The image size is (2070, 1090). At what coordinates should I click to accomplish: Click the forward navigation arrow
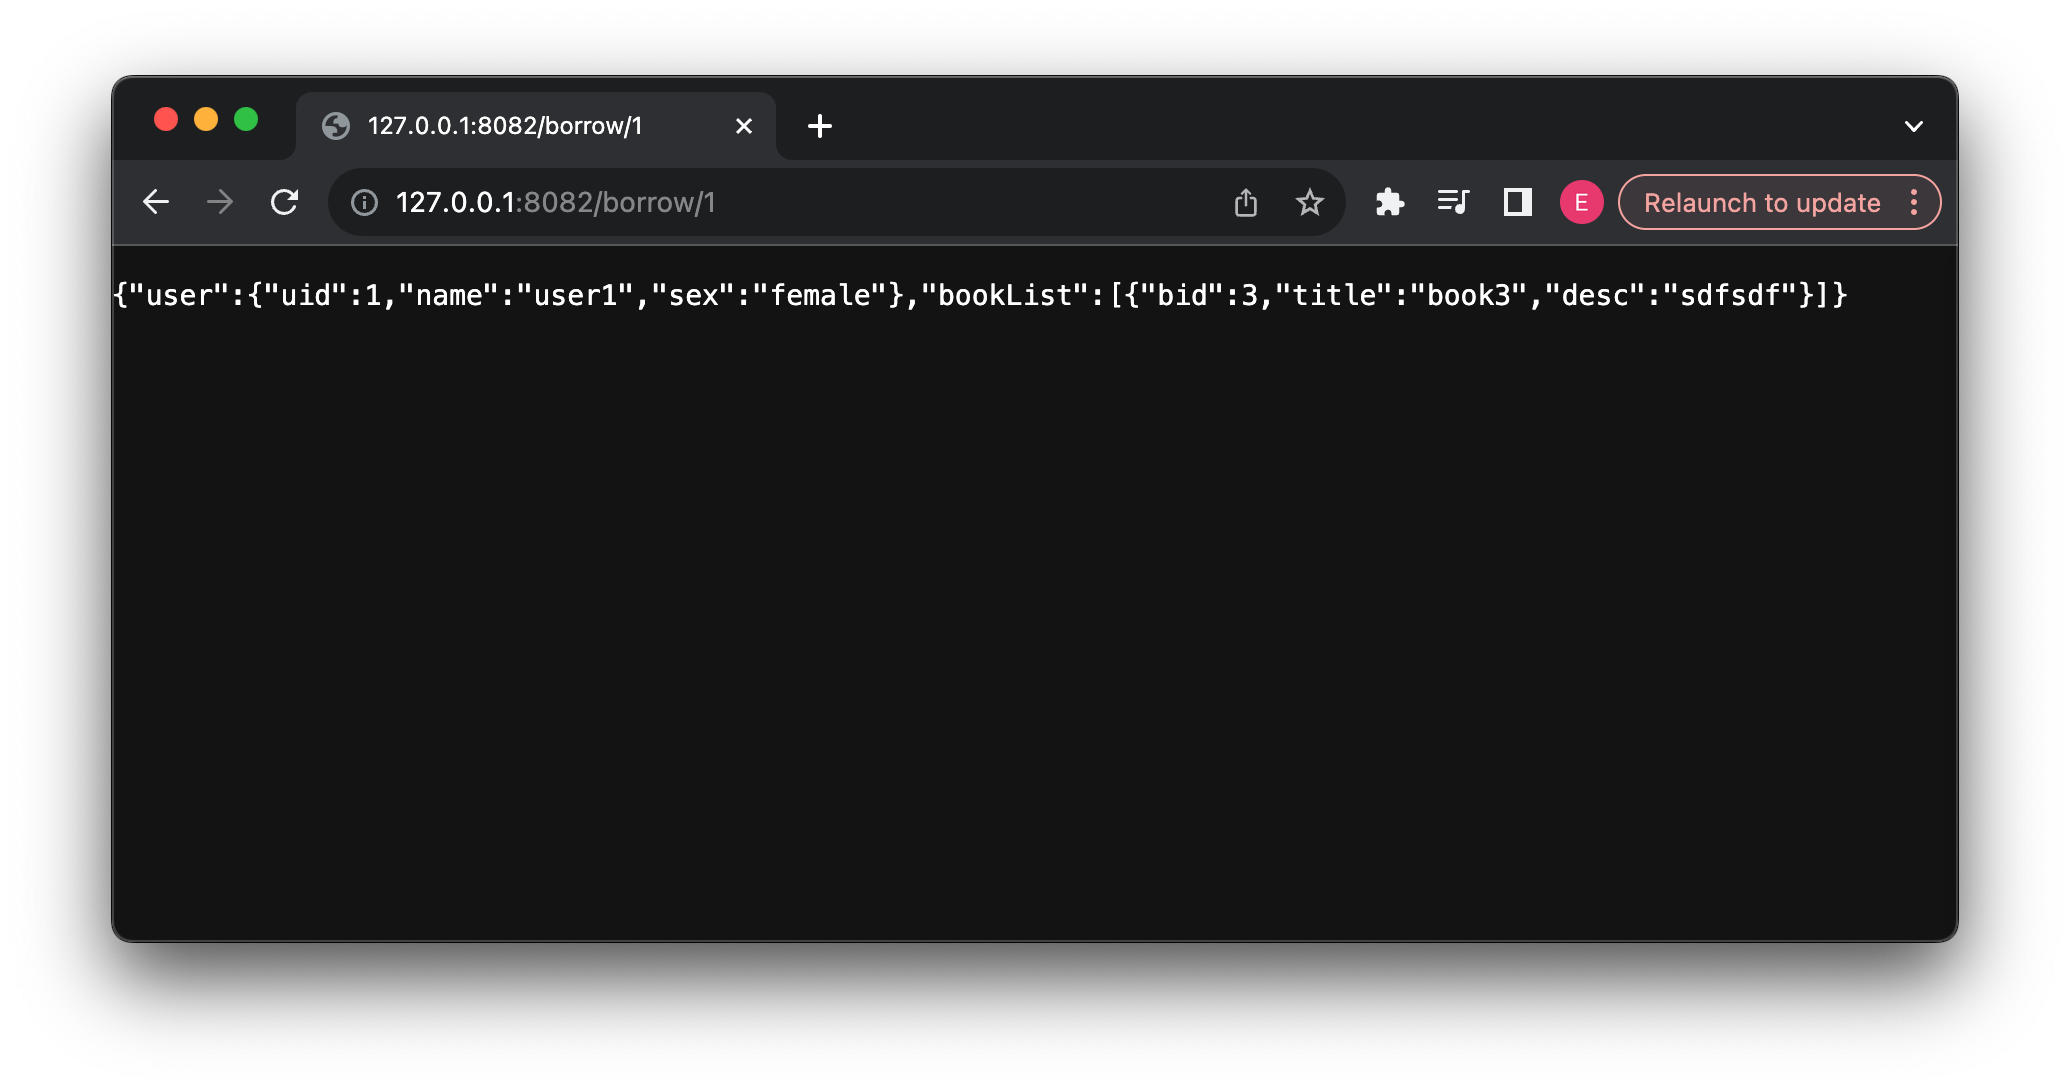220,201
